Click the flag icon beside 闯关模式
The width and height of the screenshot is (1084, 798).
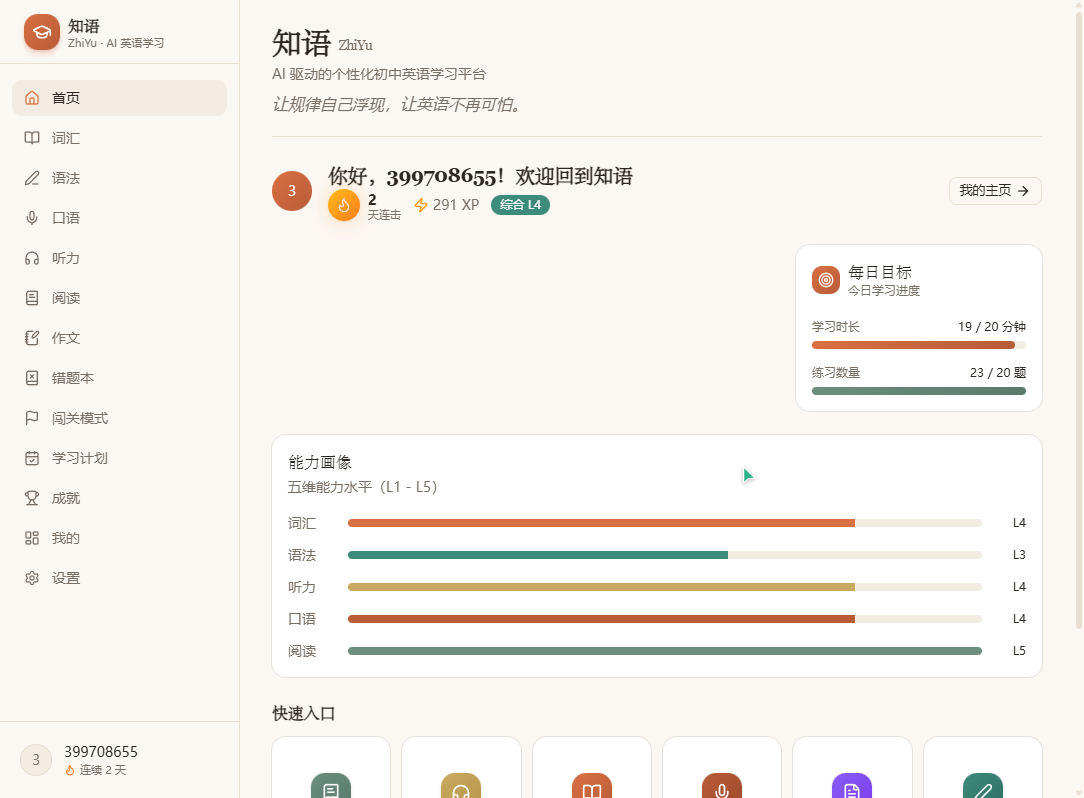[x=32, y=418]
